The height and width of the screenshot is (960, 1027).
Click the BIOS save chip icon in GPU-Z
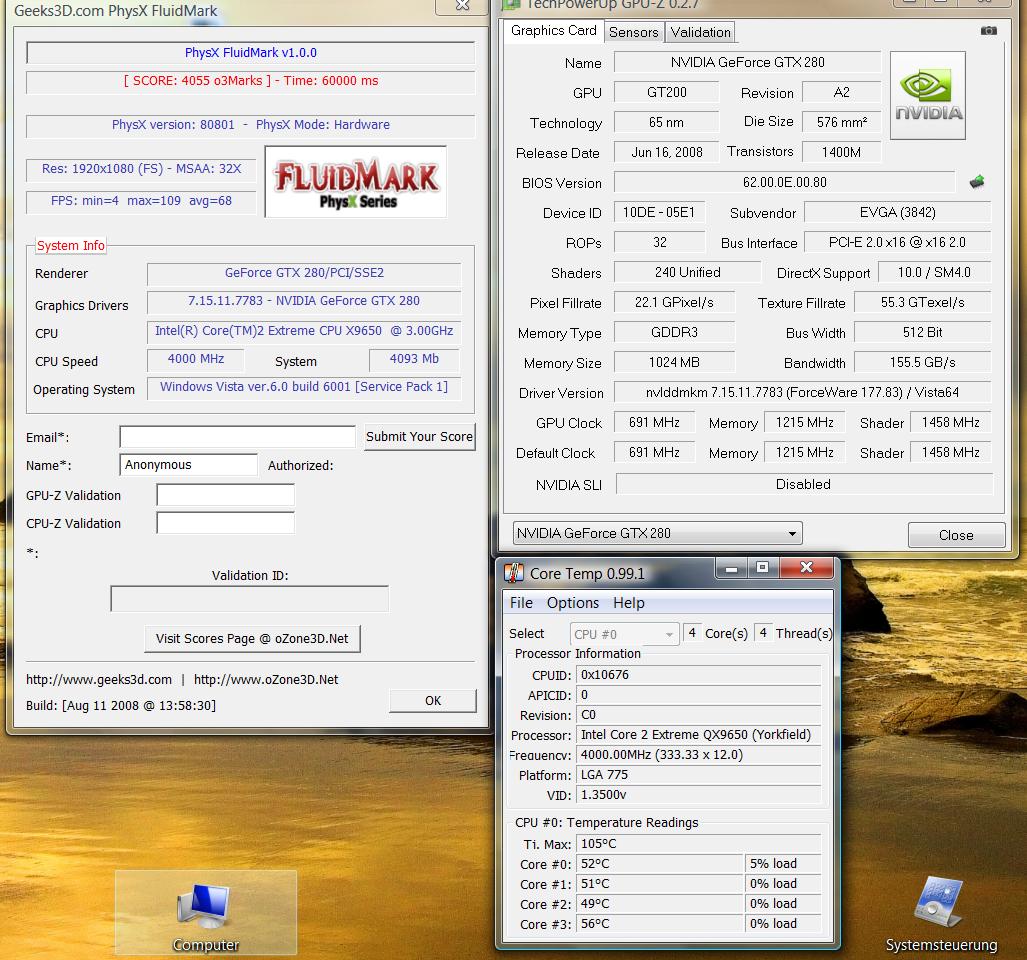pyautogui.click(x=977, y=181)
